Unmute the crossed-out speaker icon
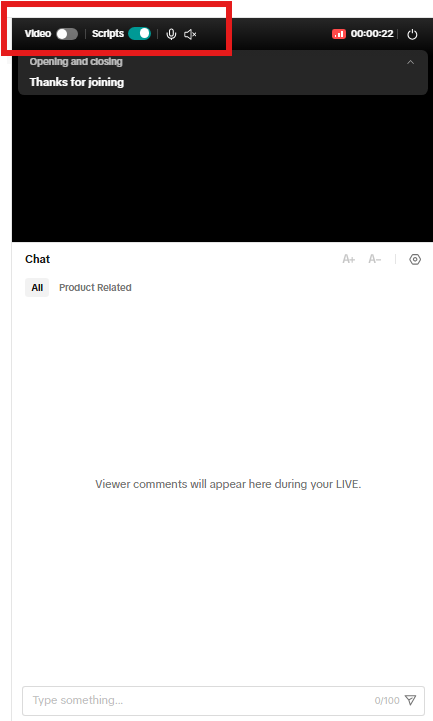 pos(190,34)
